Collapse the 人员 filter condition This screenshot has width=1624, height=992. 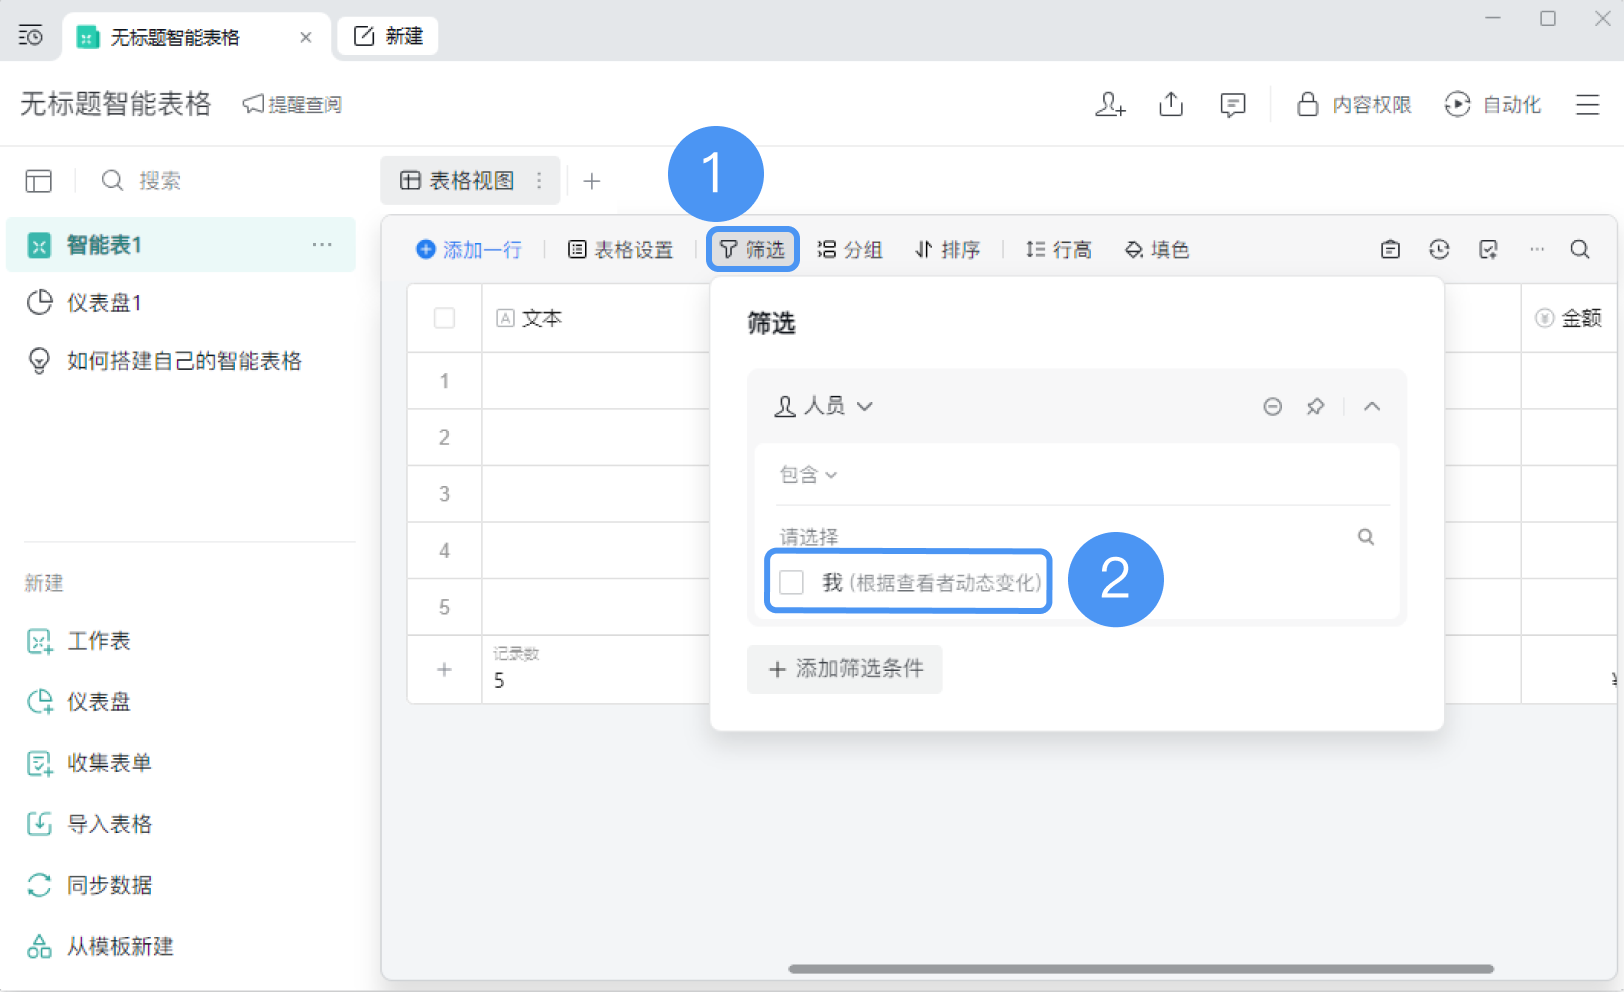click(1372, 406)
